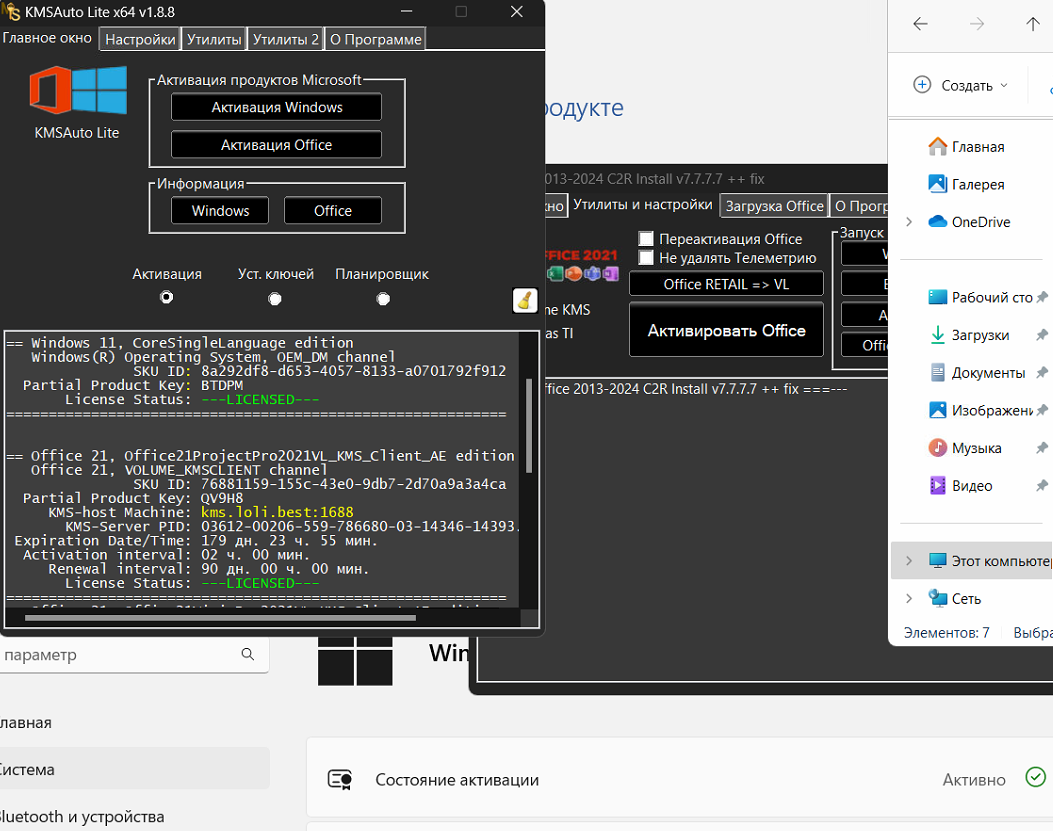This screenshot has width=1053, height=831.
Task: Click Office RETAIL => VL button
Action: 726,284
